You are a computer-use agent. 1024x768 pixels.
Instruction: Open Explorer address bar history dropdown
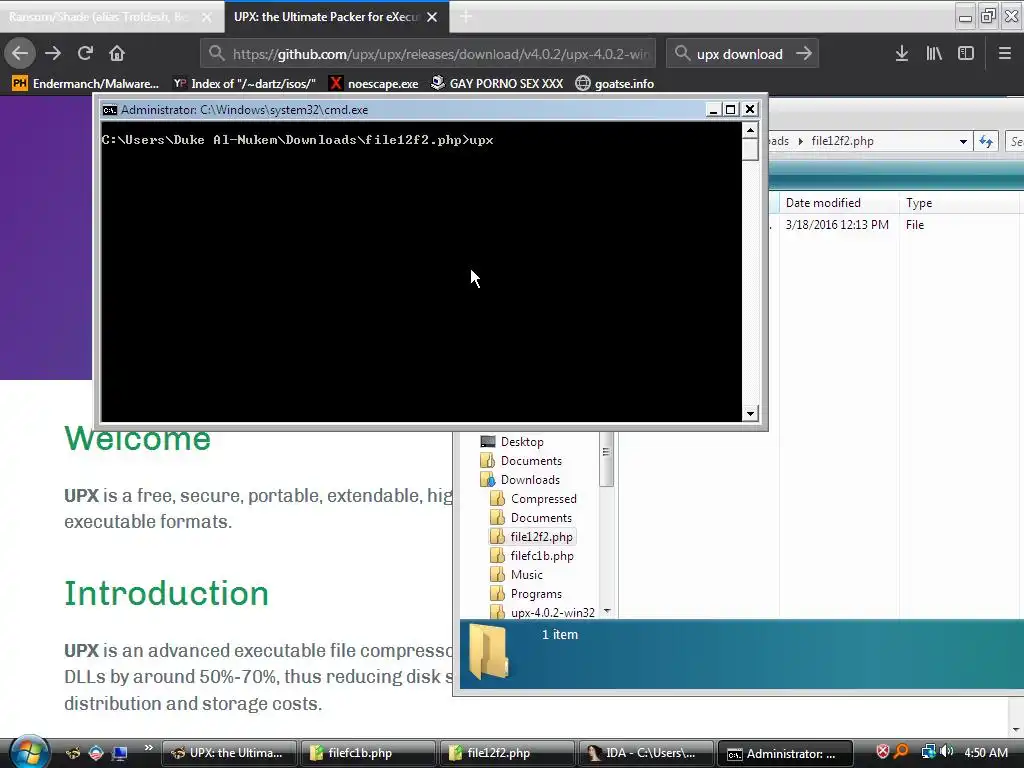[x=963, y=142]
